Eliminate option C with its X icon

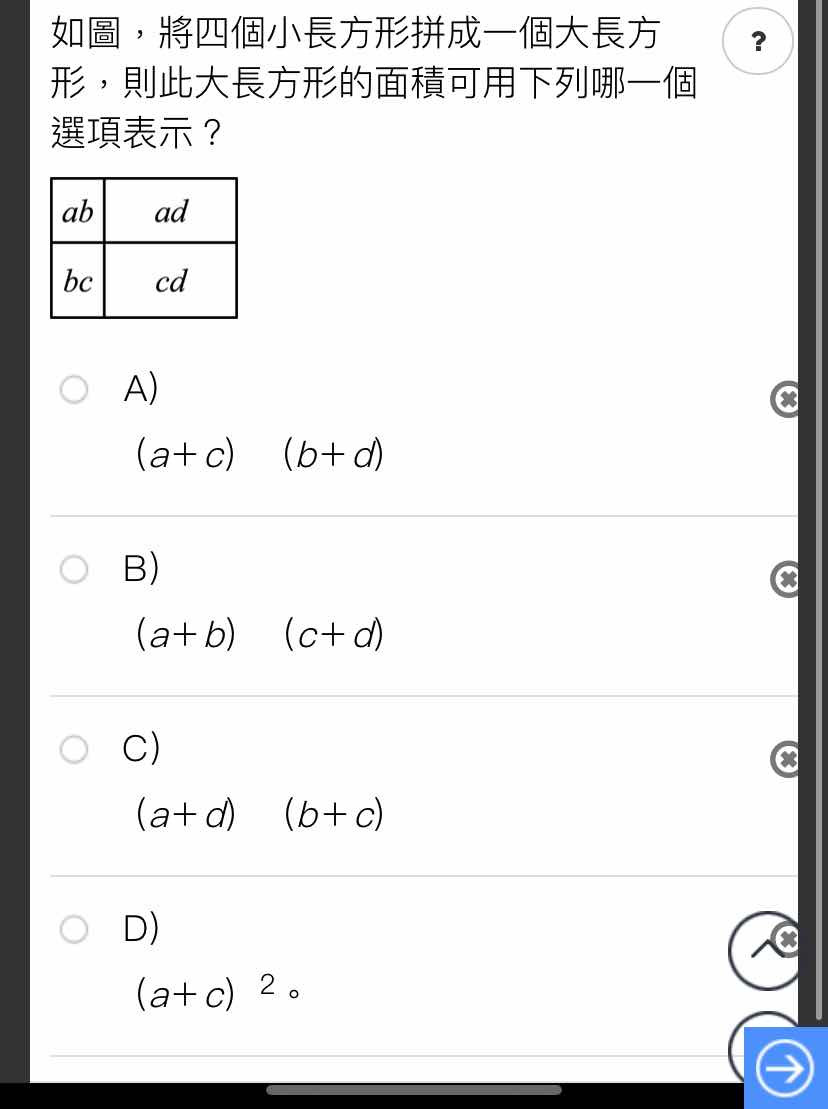coord(785,759)
